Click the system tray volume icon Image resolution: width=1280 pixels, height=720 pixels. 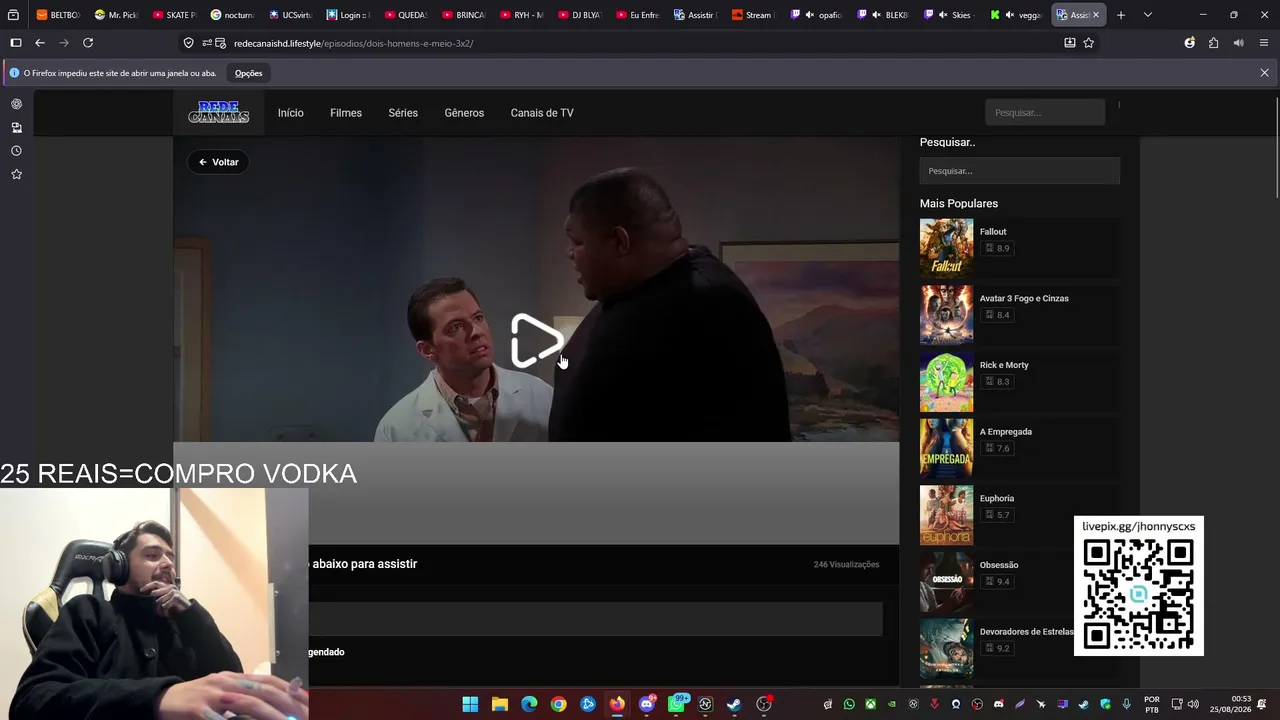tap(1193, 704)
